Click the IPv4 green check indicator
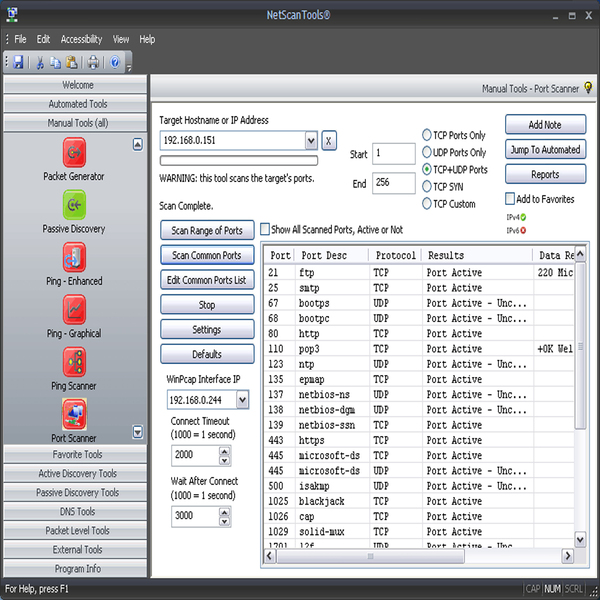600x600 pixels. coord(523,217)
